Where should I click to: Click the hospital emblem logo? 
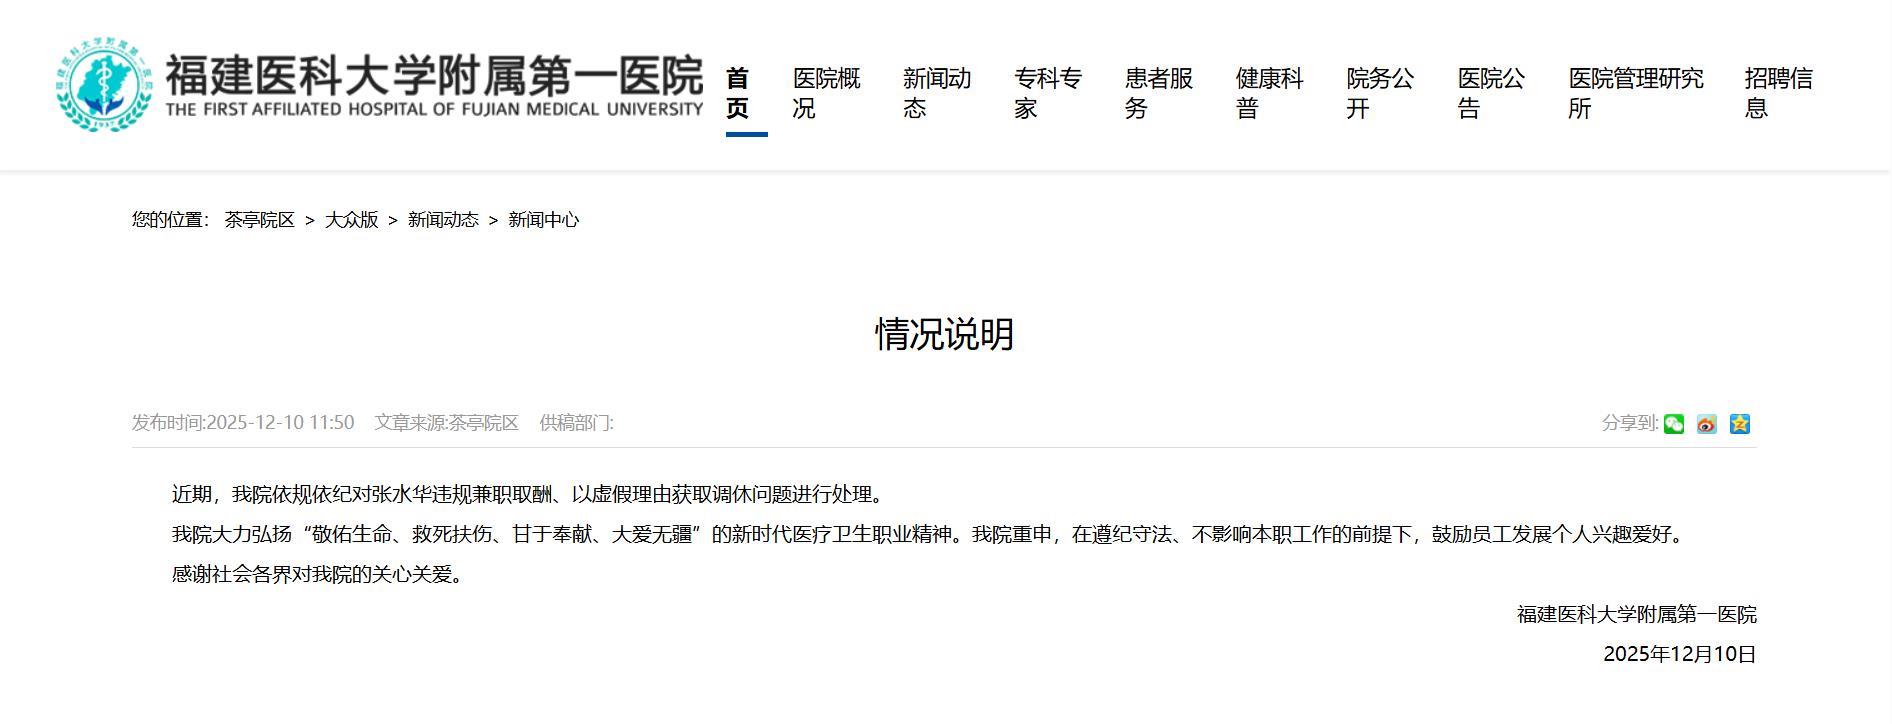(104, 86)
